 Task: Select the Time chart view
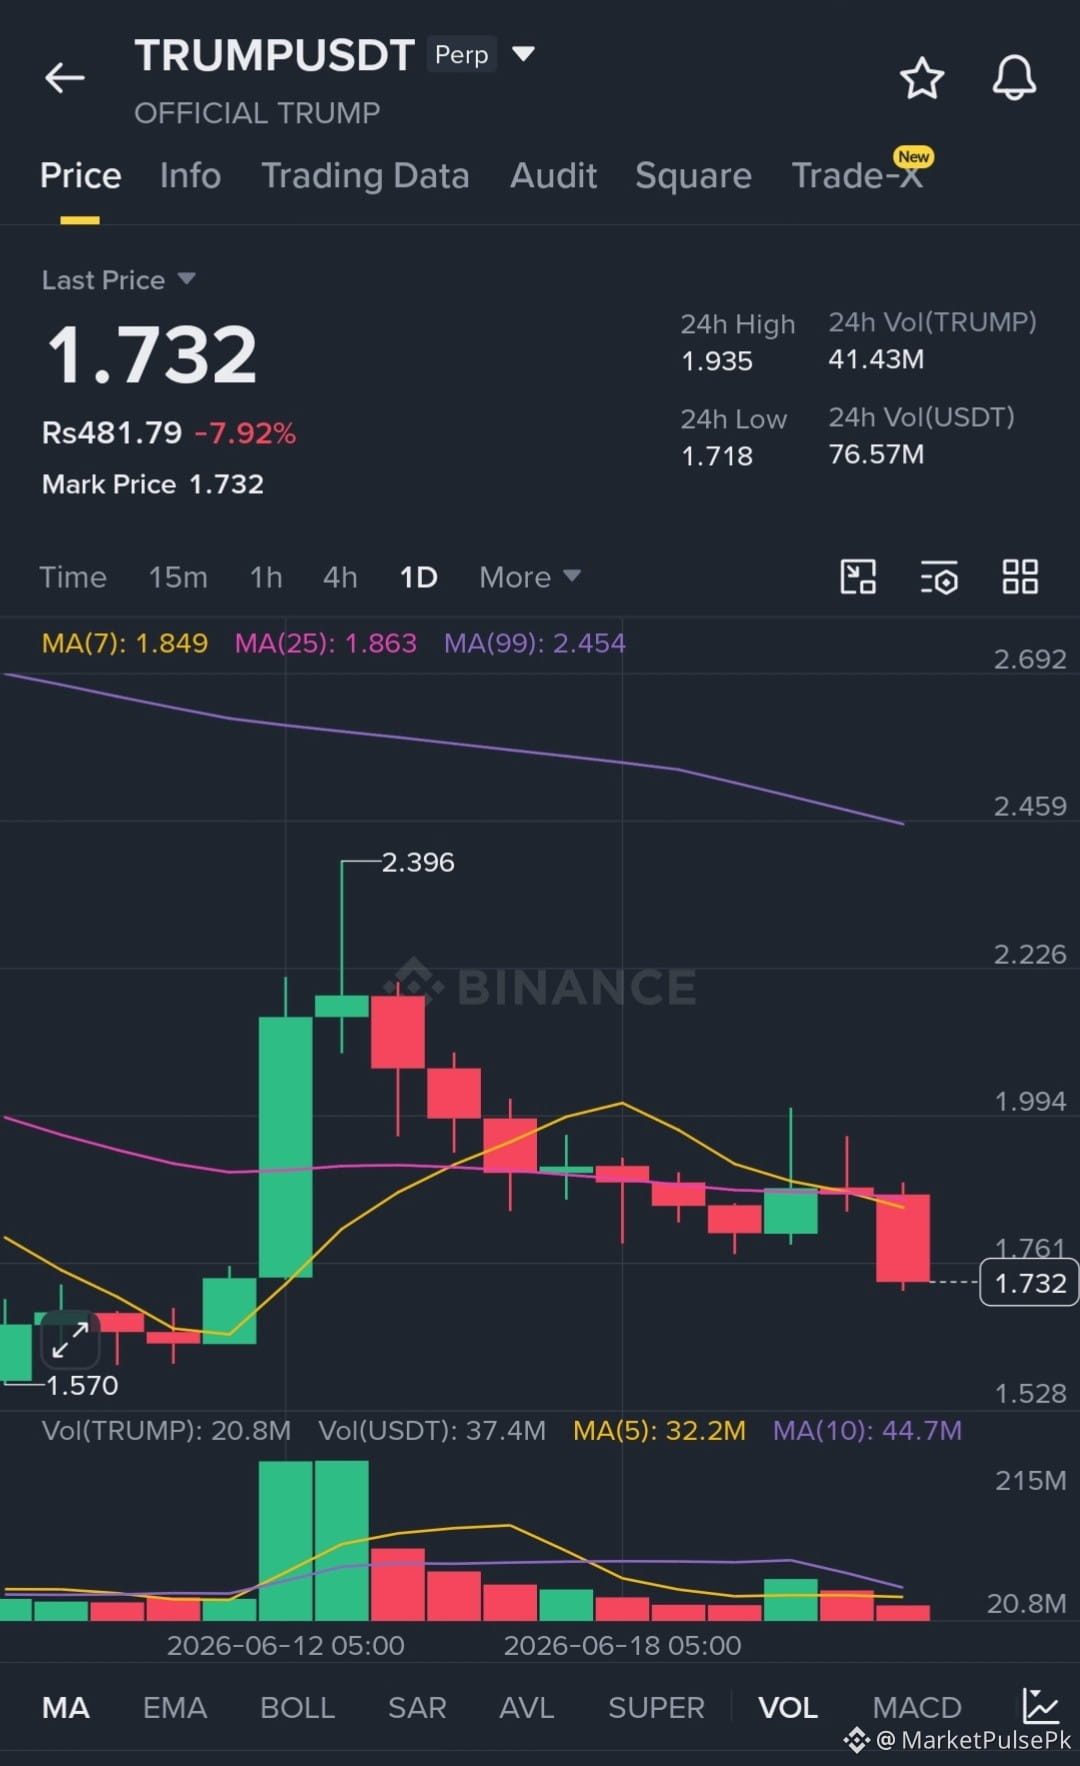click(73, 577)
